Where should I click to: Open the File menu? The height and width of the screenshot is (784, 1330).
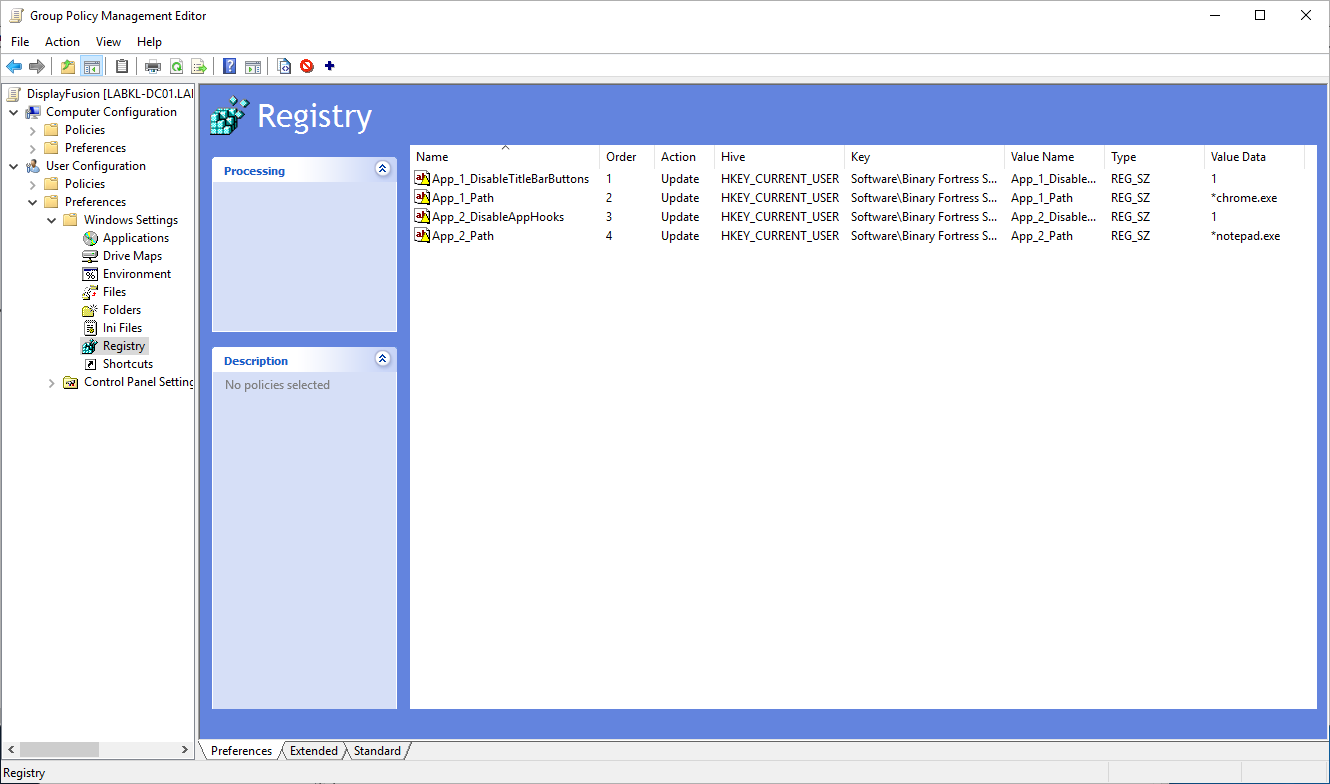pyautogui.click(x=20, y=42)
